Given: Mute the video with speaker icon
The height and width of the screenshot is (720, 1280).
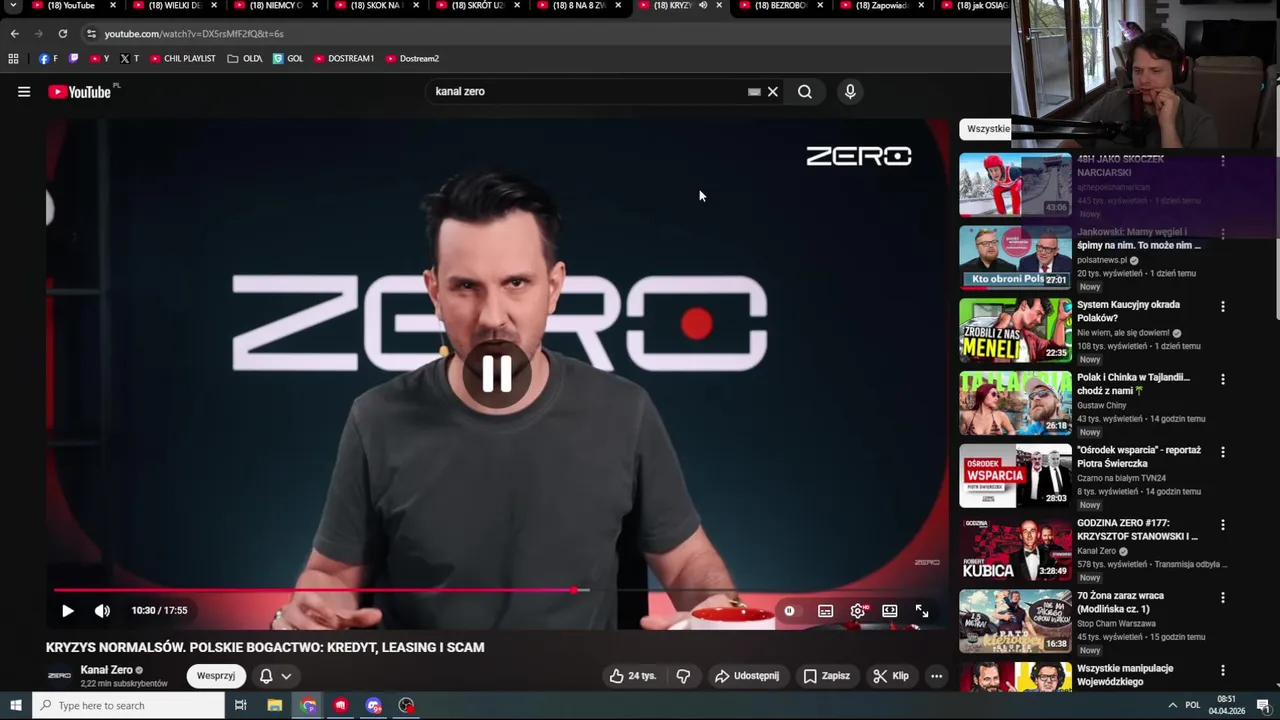Looking at the screenshot, I should (102, 611).
